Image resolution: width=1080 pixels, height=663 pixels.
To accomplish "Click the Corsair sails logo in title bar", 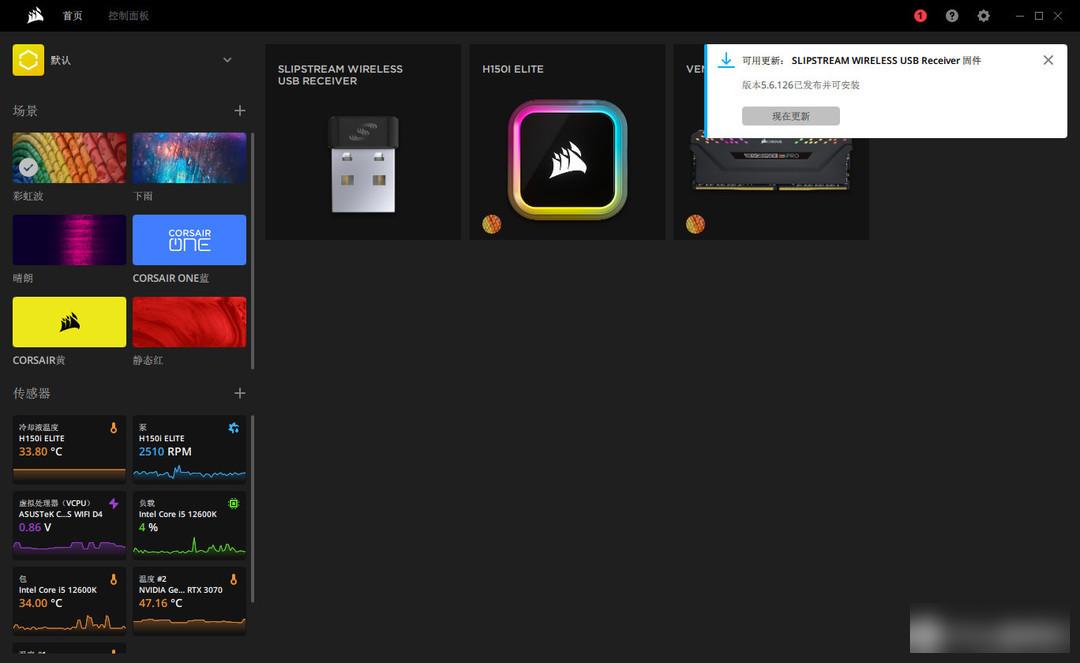I will tap(35, 15).
